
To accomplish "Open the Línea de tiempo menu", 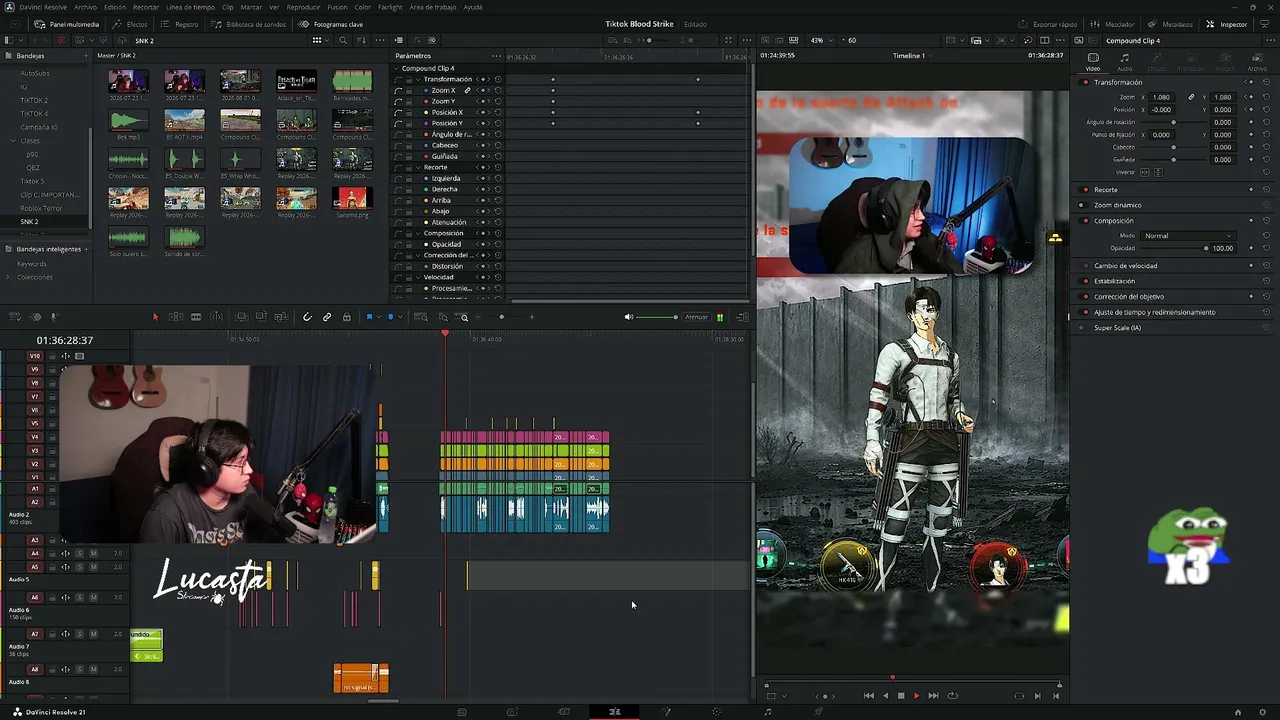I will coord(190,7).
